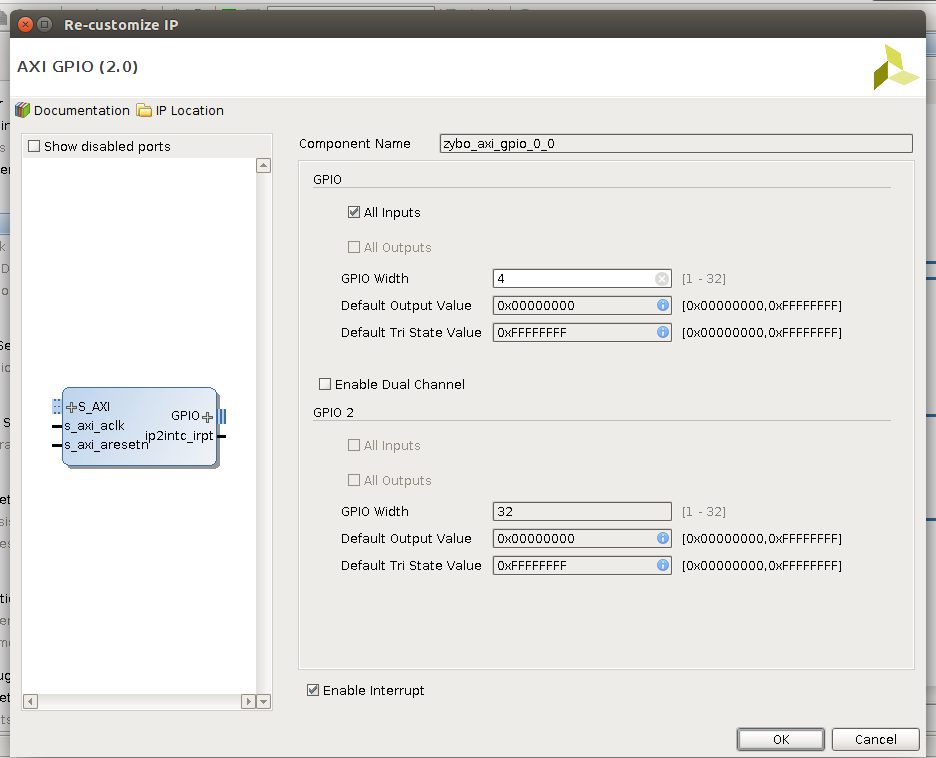
Task: Click the Documentation book icon
Action: 23,110
